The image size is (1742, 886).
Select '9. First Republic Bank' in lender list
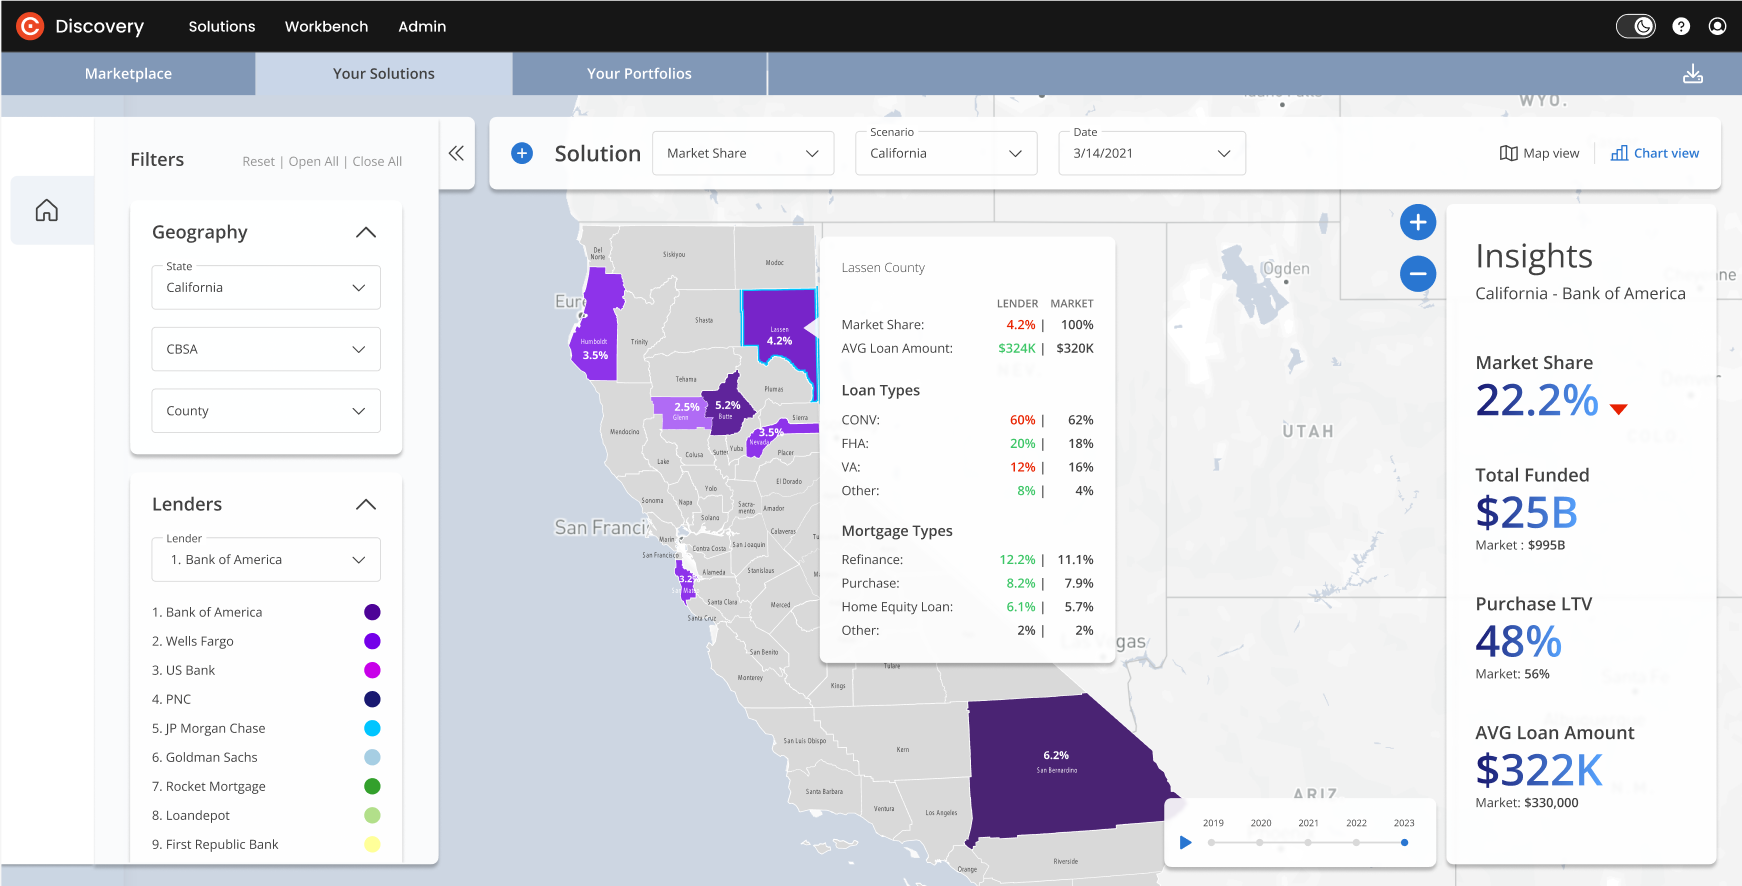coord(215,844)
